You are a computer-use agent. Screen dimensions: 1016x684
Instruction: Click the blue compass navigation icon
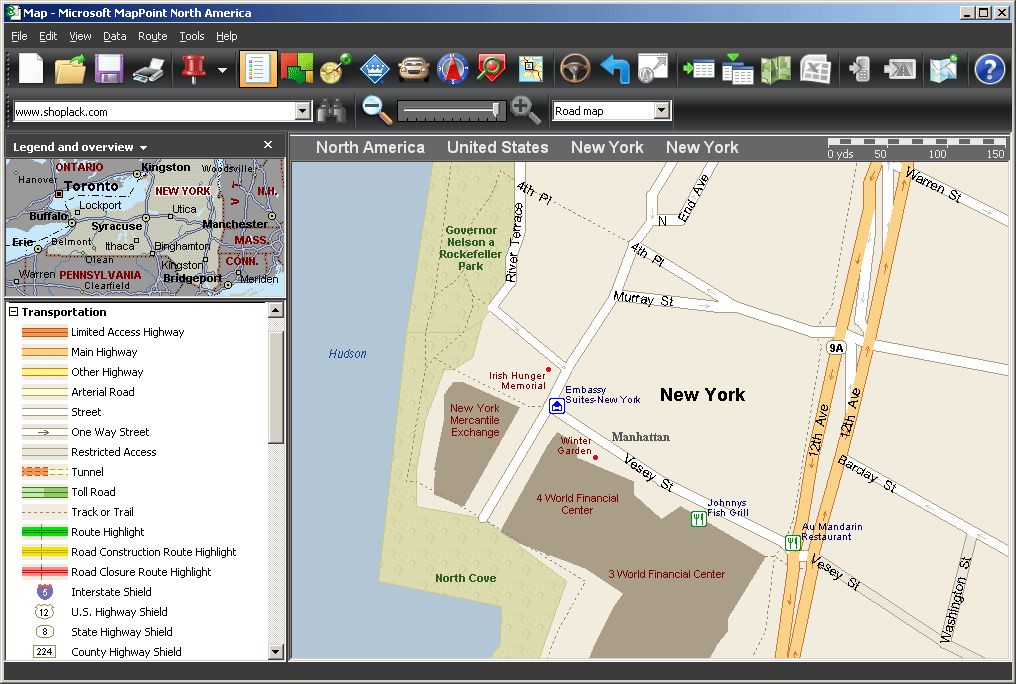point(453,69)
